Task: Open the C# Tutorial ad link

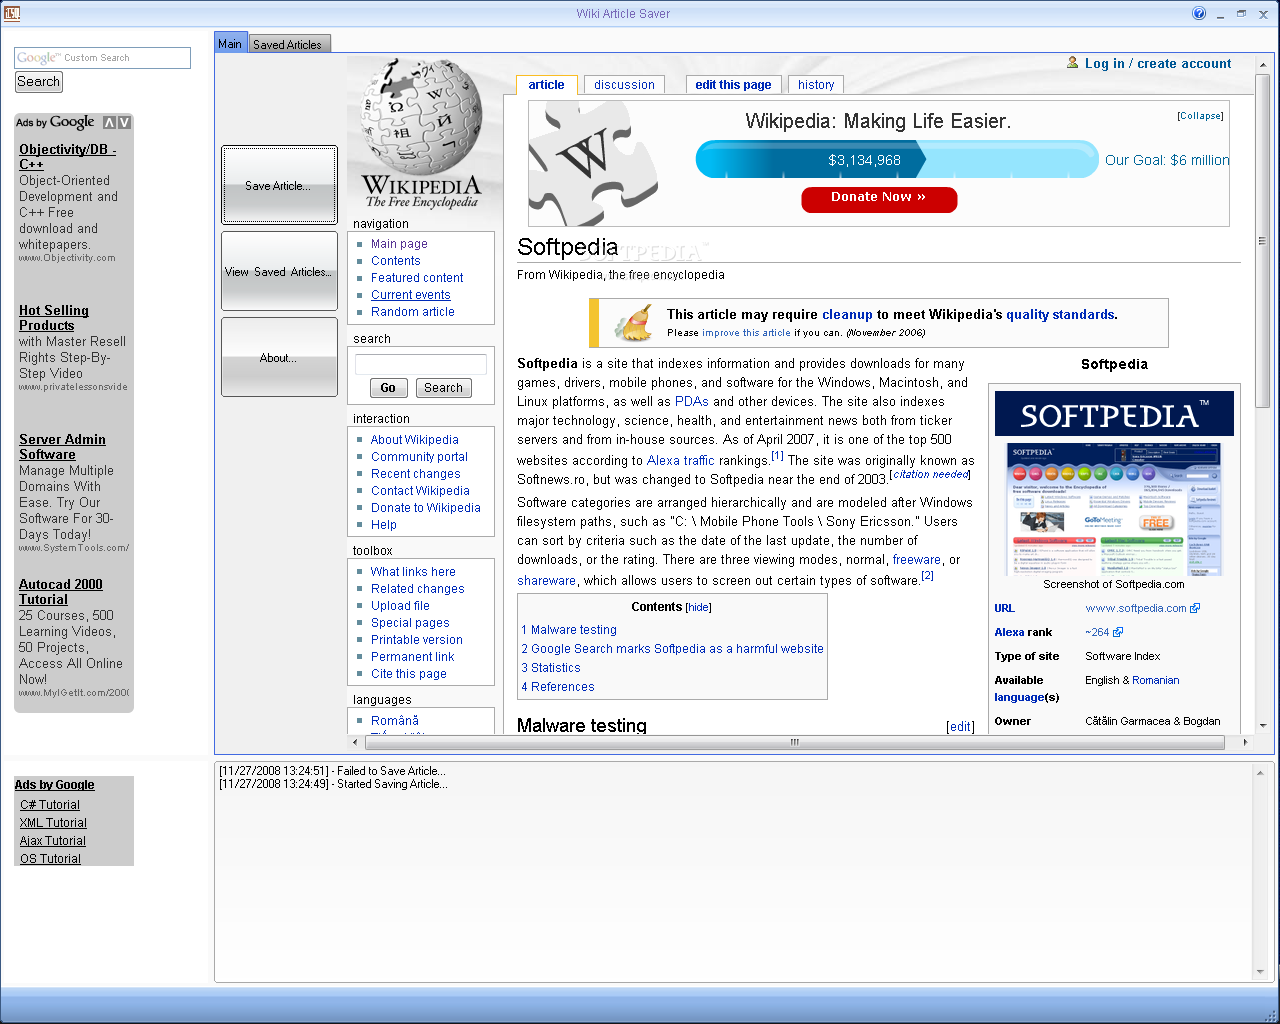Action: tap(50, 805)
